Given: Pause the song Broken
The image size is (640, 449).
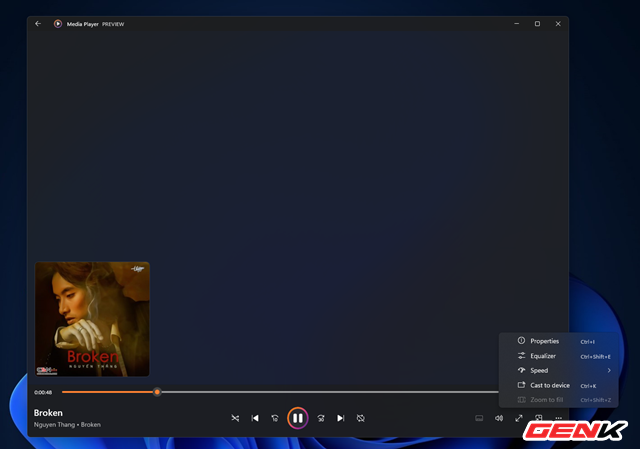Looking at the screenshot, I should pos(298,418).
